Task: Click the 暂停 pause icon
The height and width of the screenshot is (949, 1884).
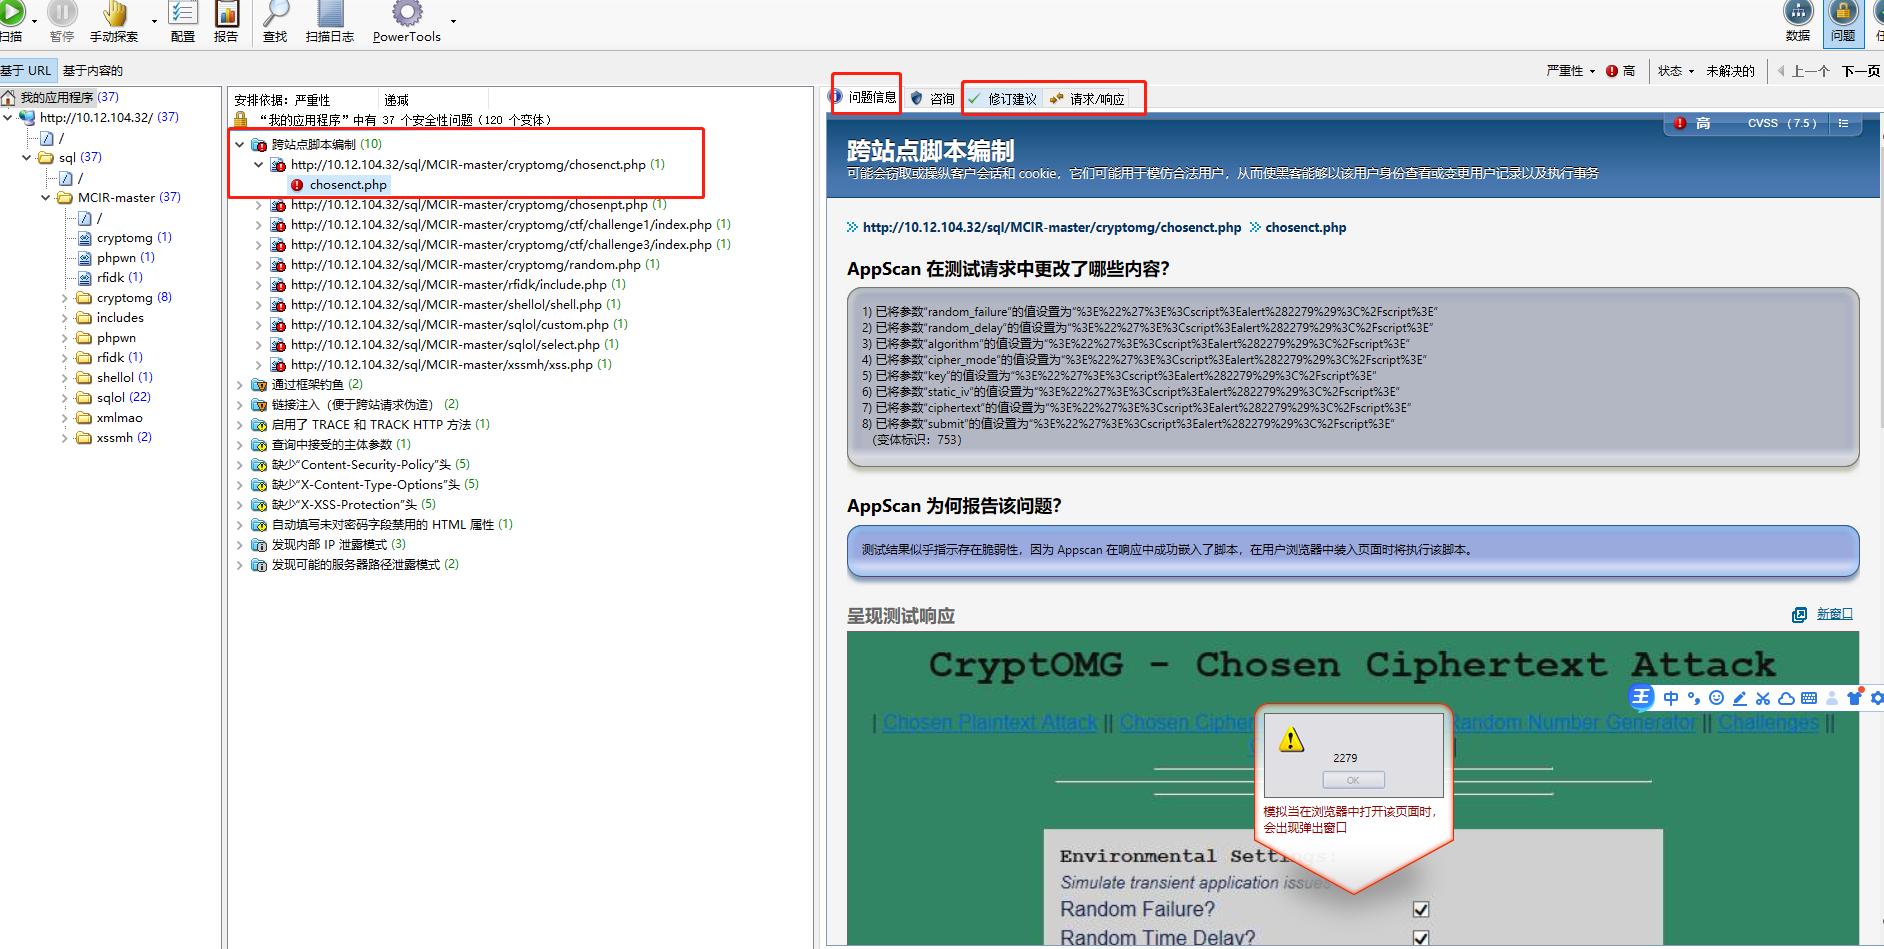Action: tap(61, 14)
